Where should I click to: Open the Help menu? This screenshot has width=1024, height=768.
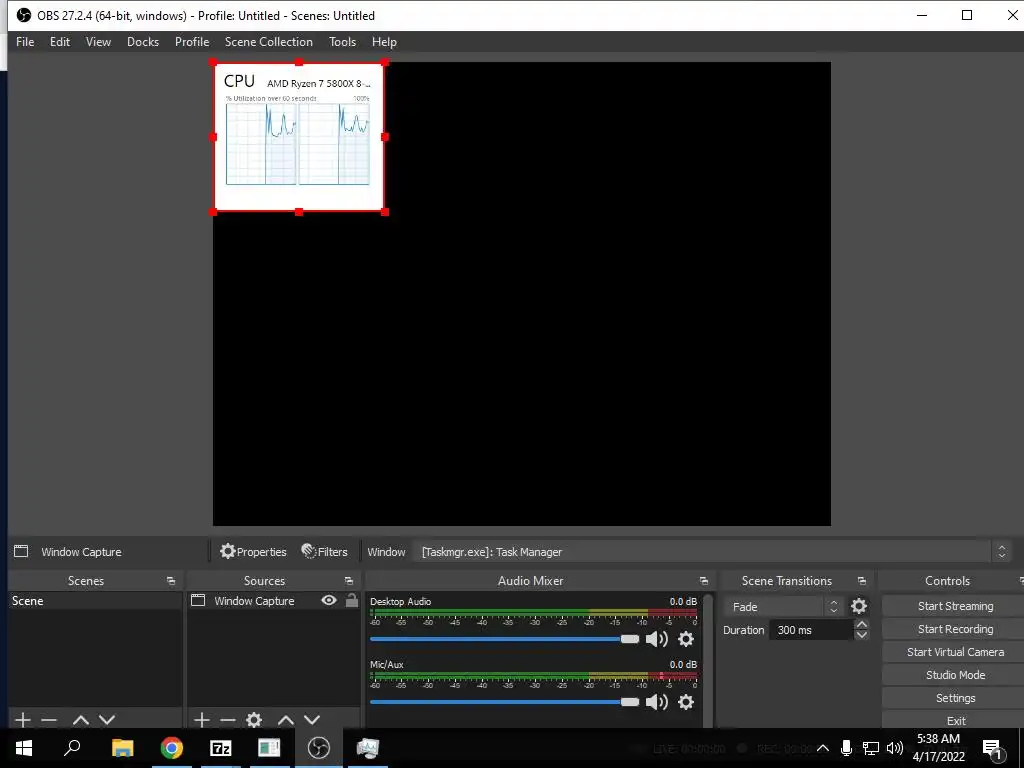click(384, 42)
